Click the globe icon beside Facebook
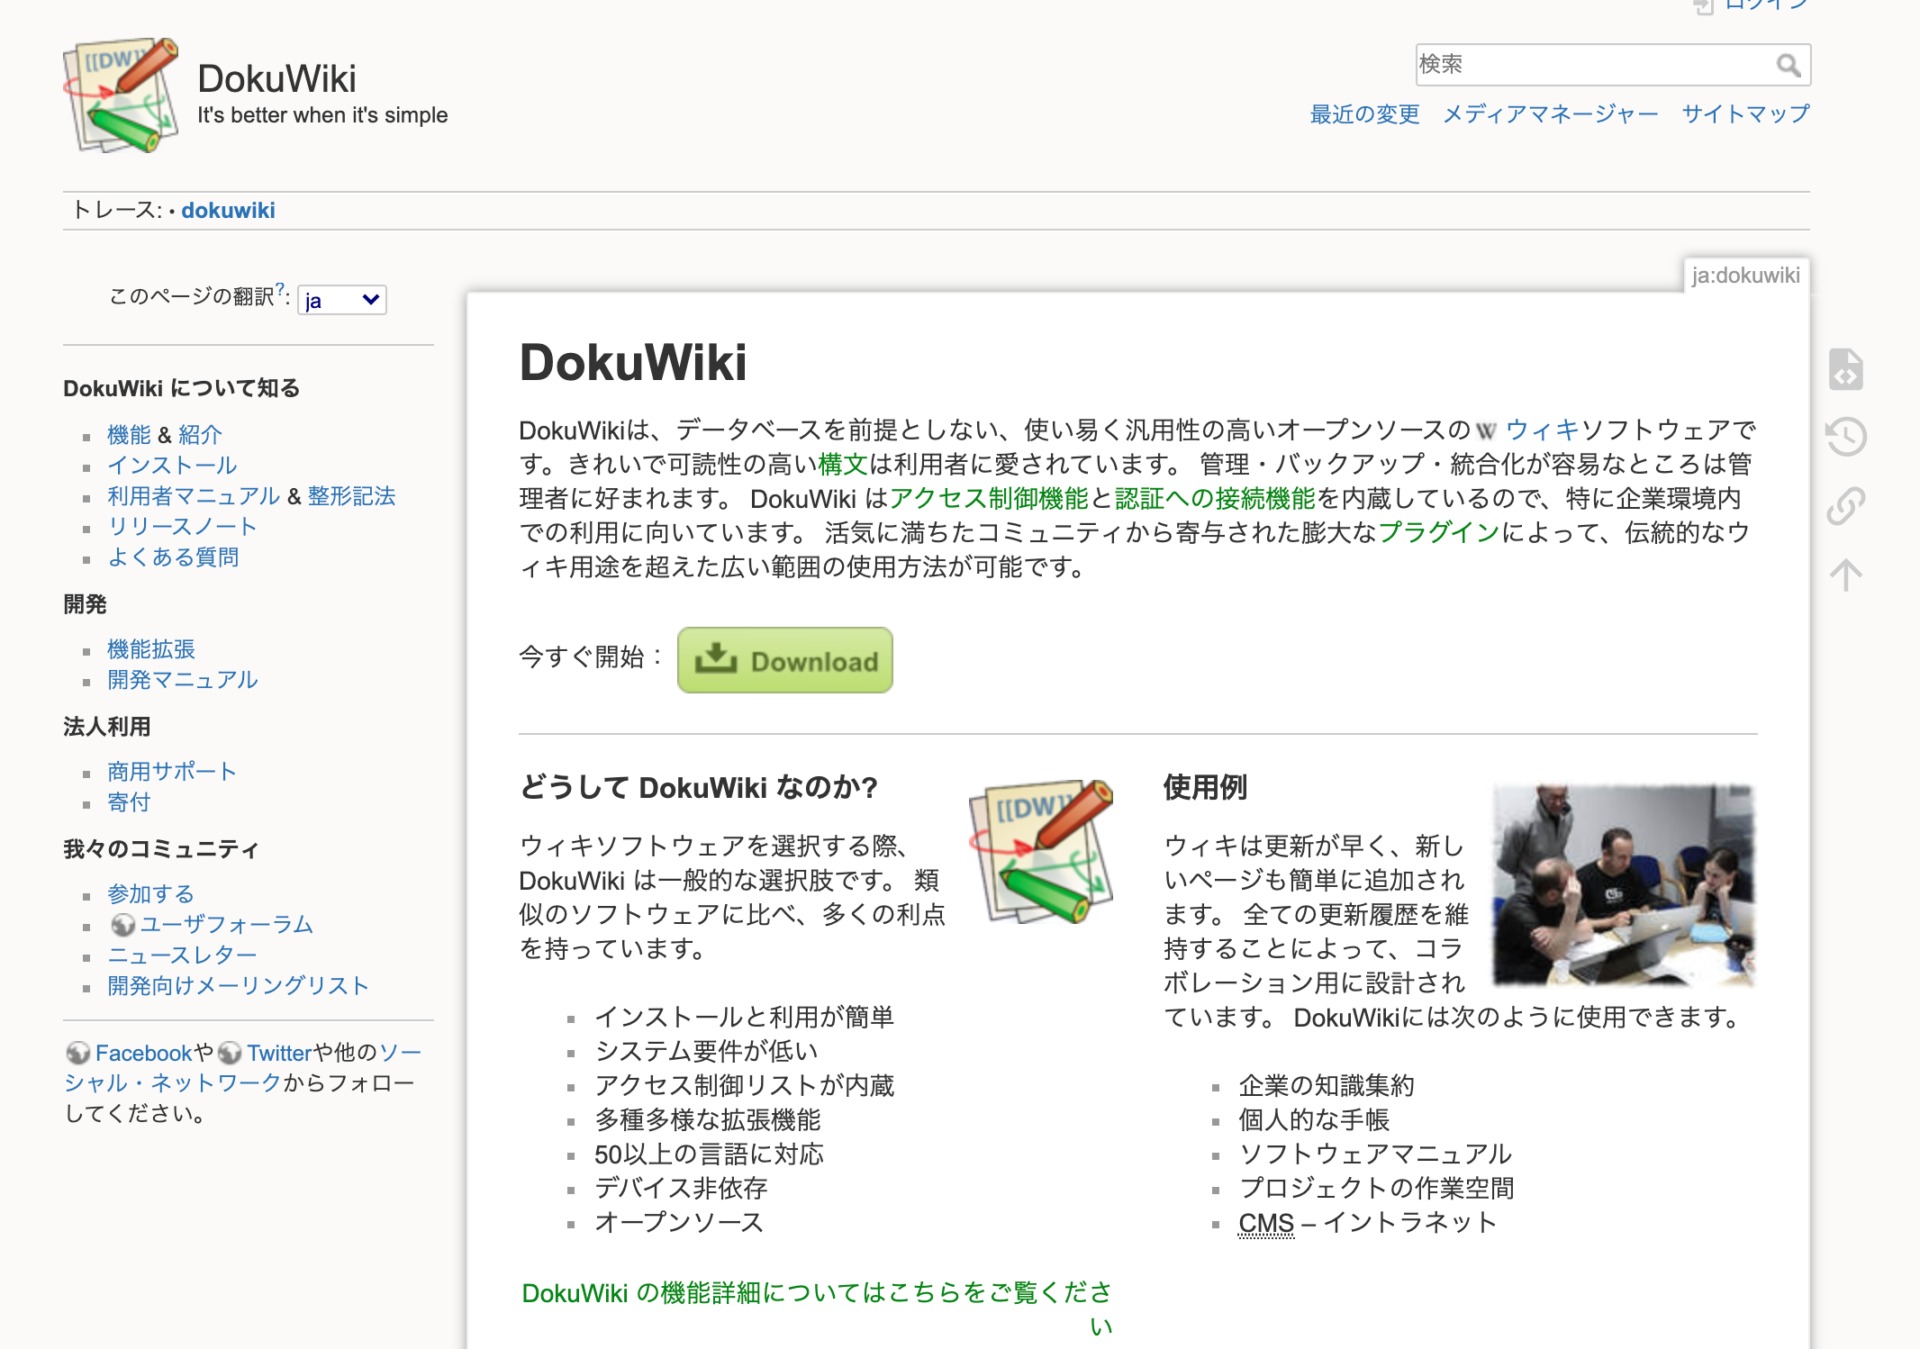This screenshot has width=1920, height=1349. pos(79,1053)
